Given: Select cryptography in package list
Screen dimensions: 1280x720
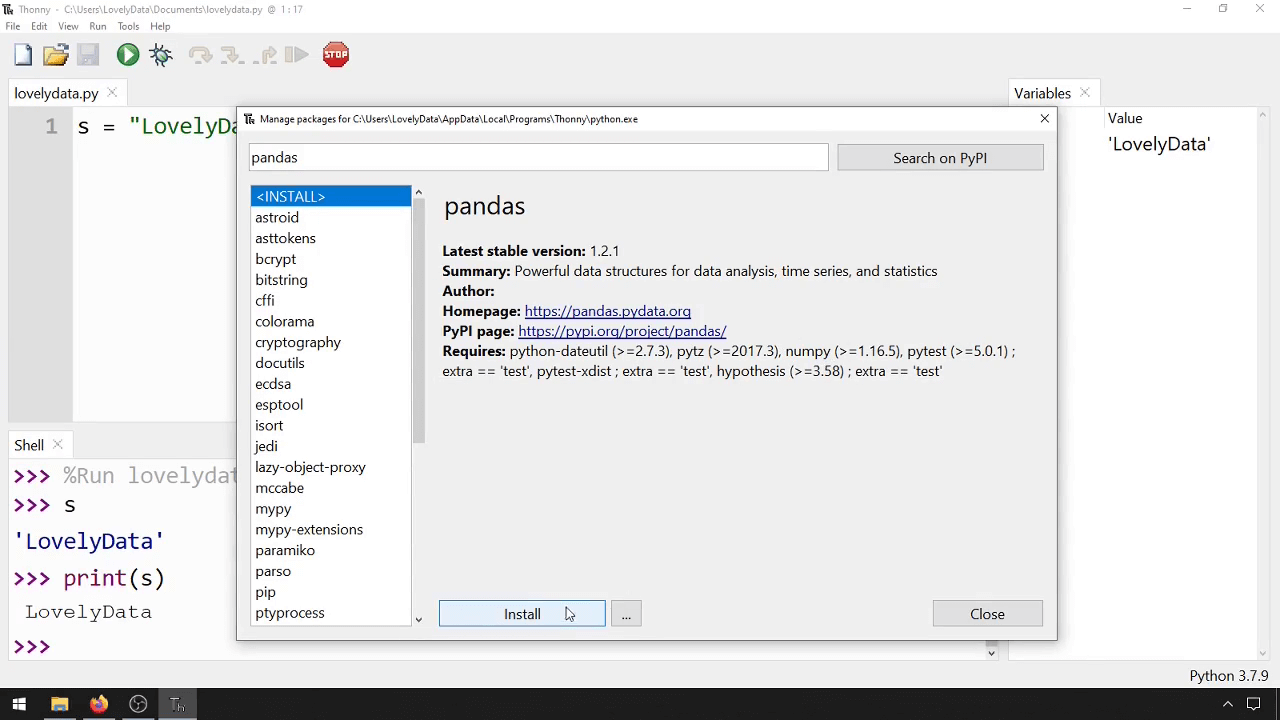Looking at the screenshot, I should tap(330, 342).
